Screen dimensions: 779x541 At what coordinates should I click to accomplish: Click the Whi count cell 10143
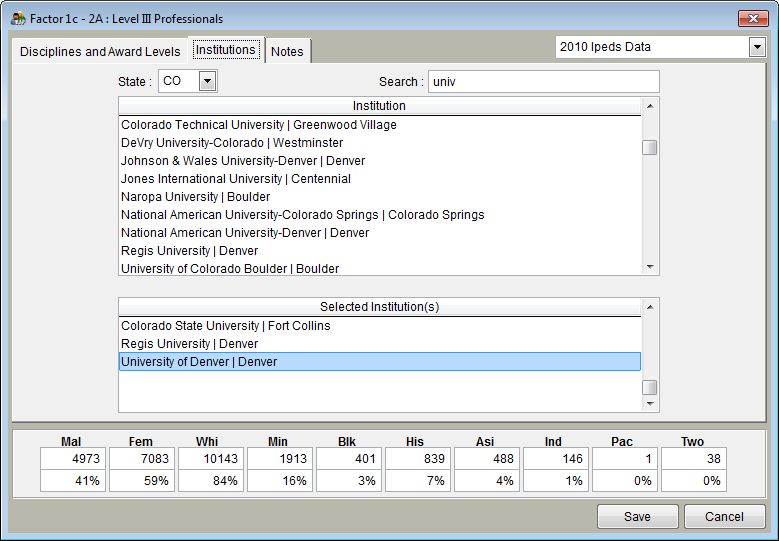point(211,459)
